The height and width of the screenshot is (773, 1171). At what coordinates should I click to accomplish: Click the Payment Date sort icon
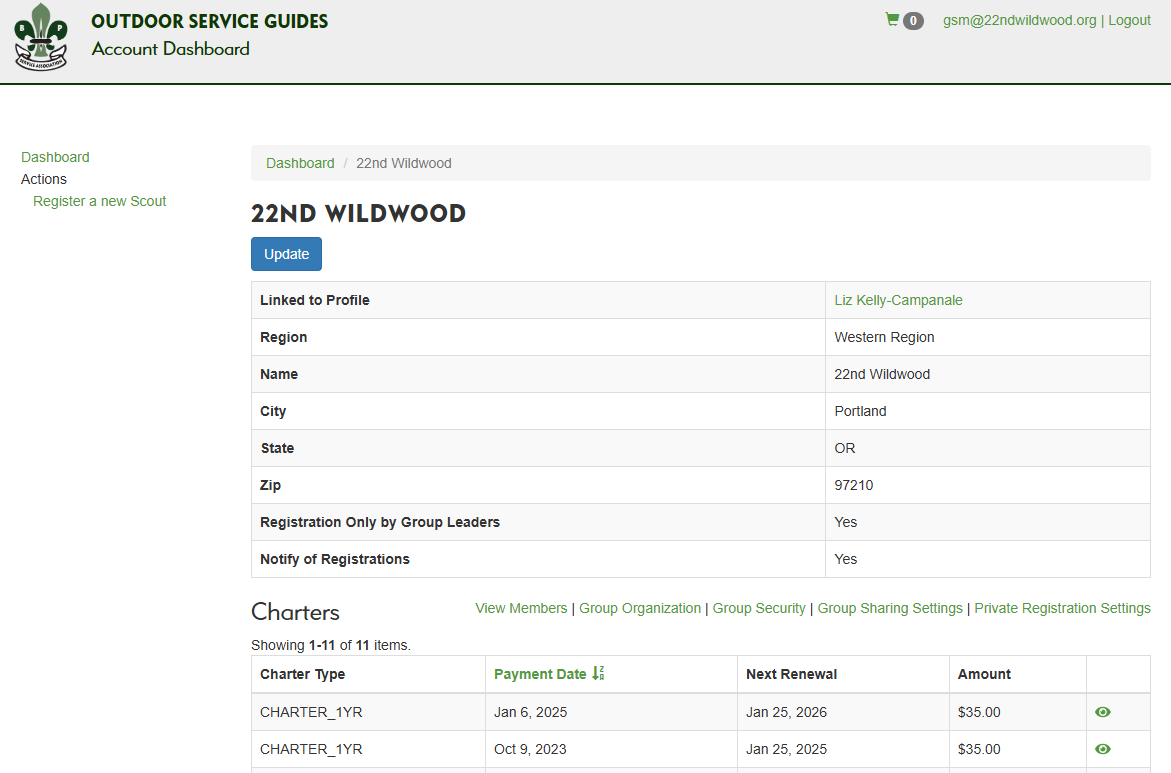(598, 674)
